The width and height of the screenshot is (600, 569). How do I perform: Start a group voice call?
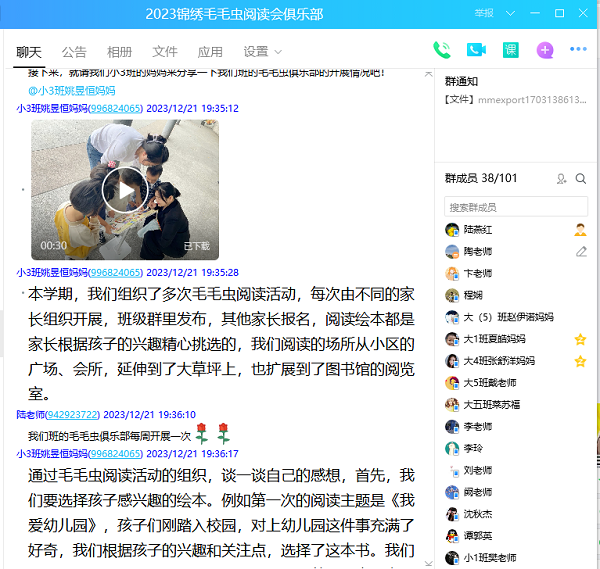[441, 50]
